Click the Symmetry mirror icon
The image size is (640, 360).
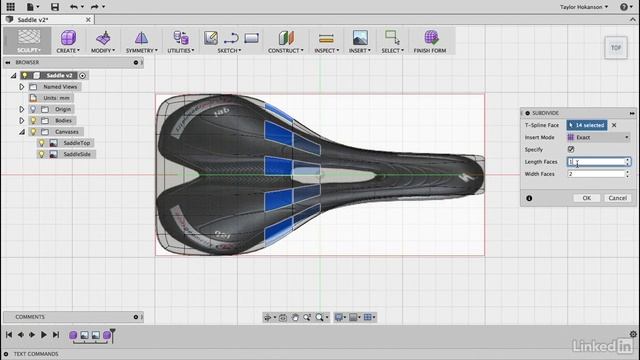tap(141, 38)
